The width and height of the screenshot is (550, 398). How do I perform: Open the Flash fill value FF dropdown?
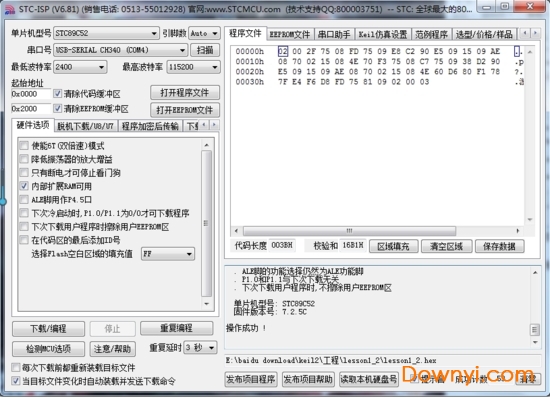(168, 254)
